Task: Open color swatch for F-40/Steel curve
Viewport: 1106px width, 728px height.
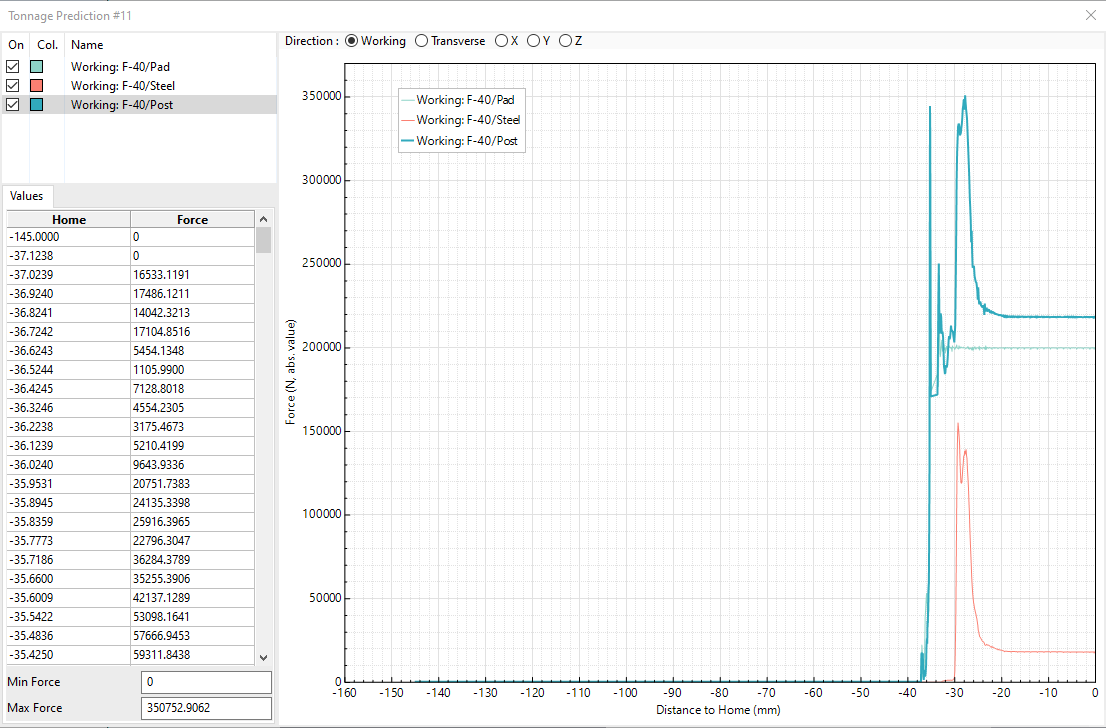Action: pyautogui.click(x=37, y=85)
